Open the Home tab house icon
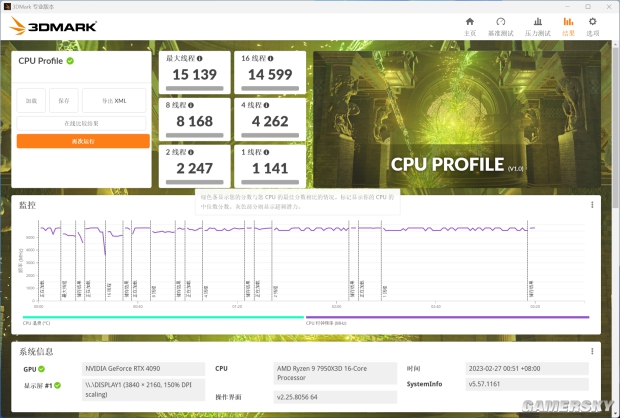 [x=470, y=21]
